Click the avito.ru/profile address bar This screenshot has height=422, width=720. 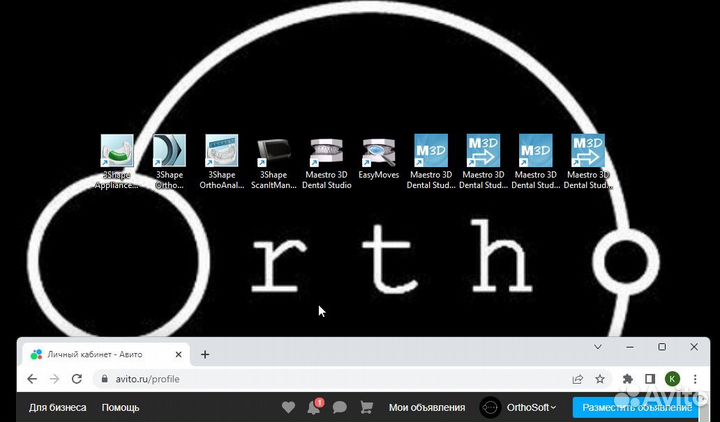300,379
